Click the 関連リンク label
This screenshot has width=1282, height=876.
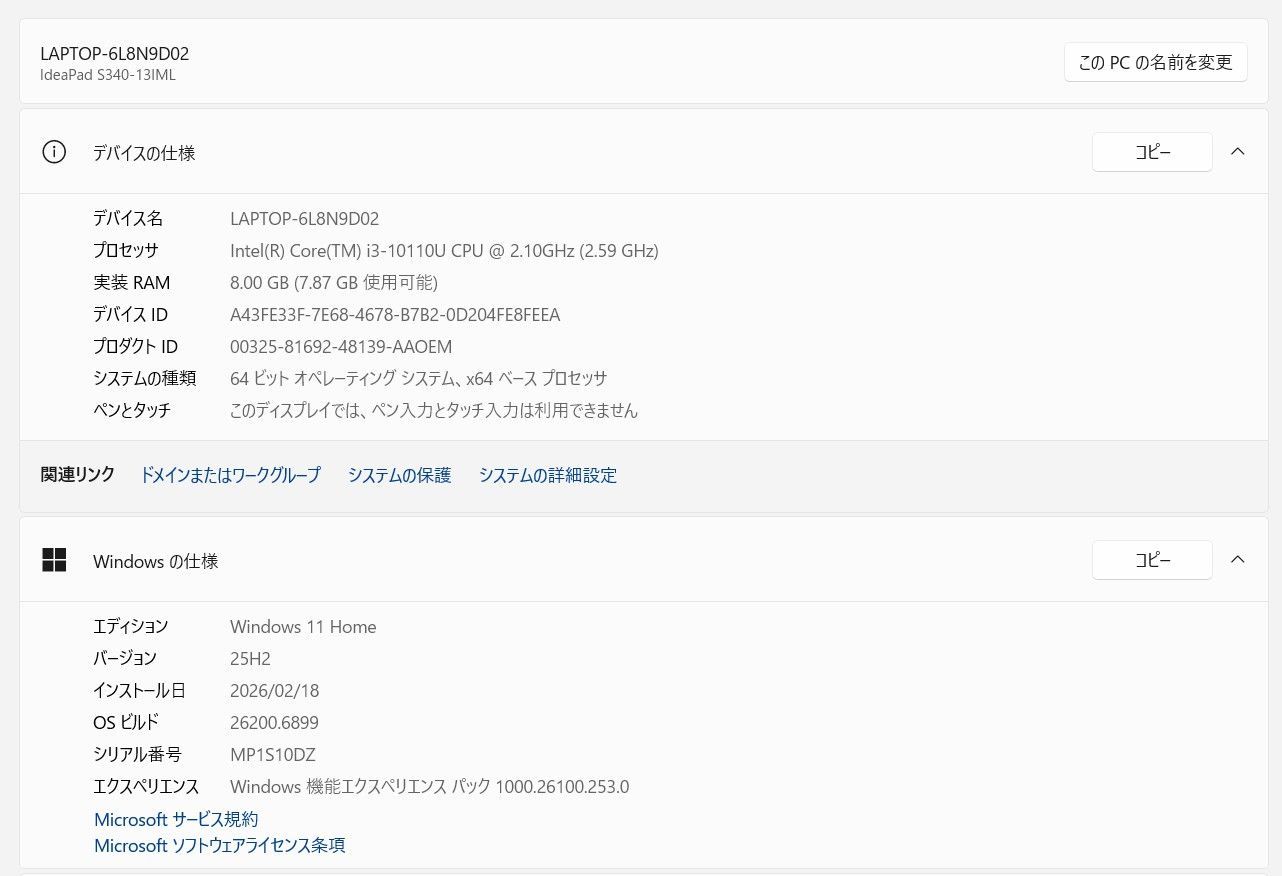78,474
